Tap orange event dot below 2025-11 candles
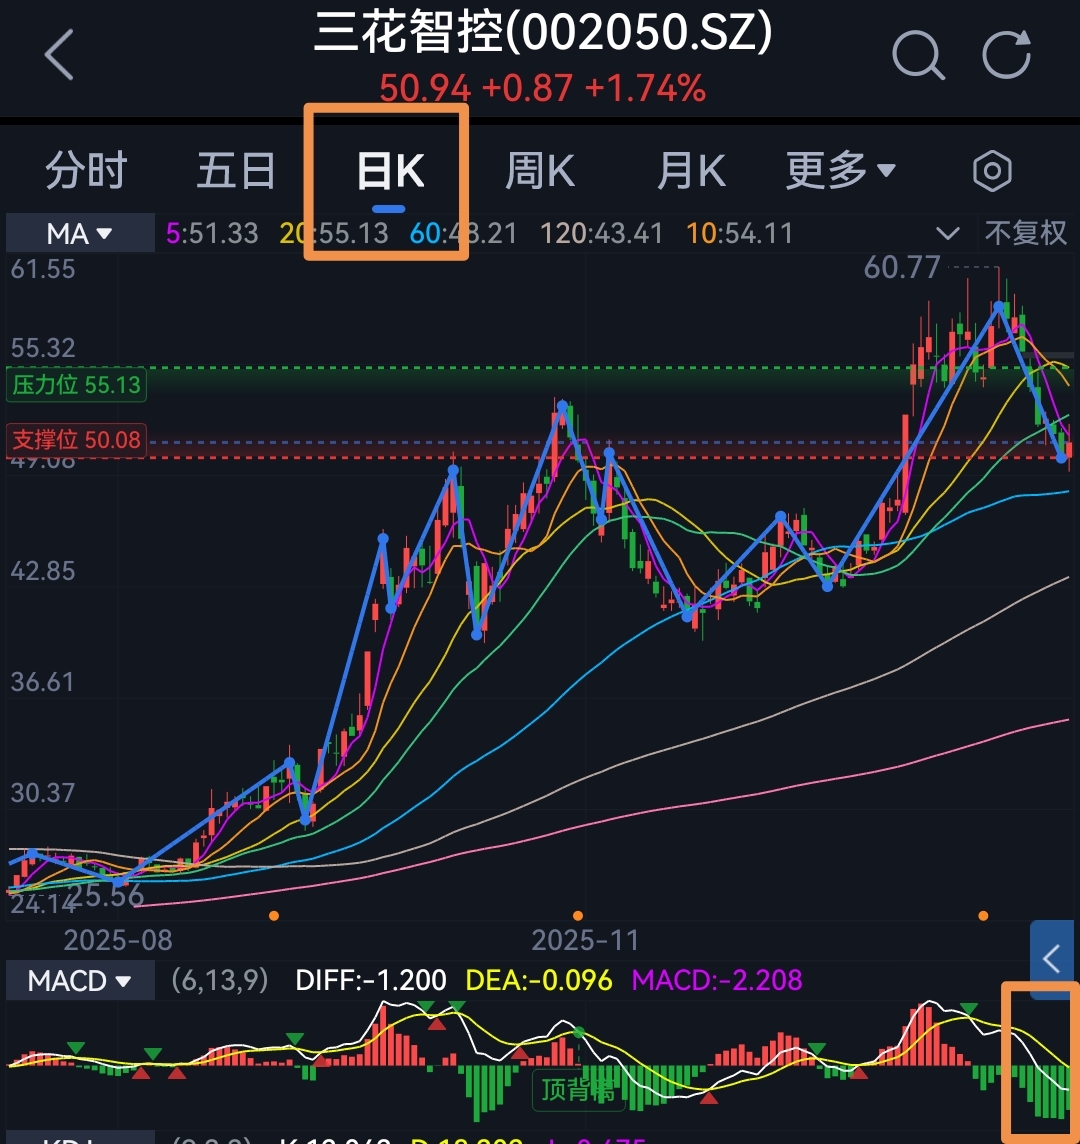Screen dimensions: 1080x1144 pos(578,916)
